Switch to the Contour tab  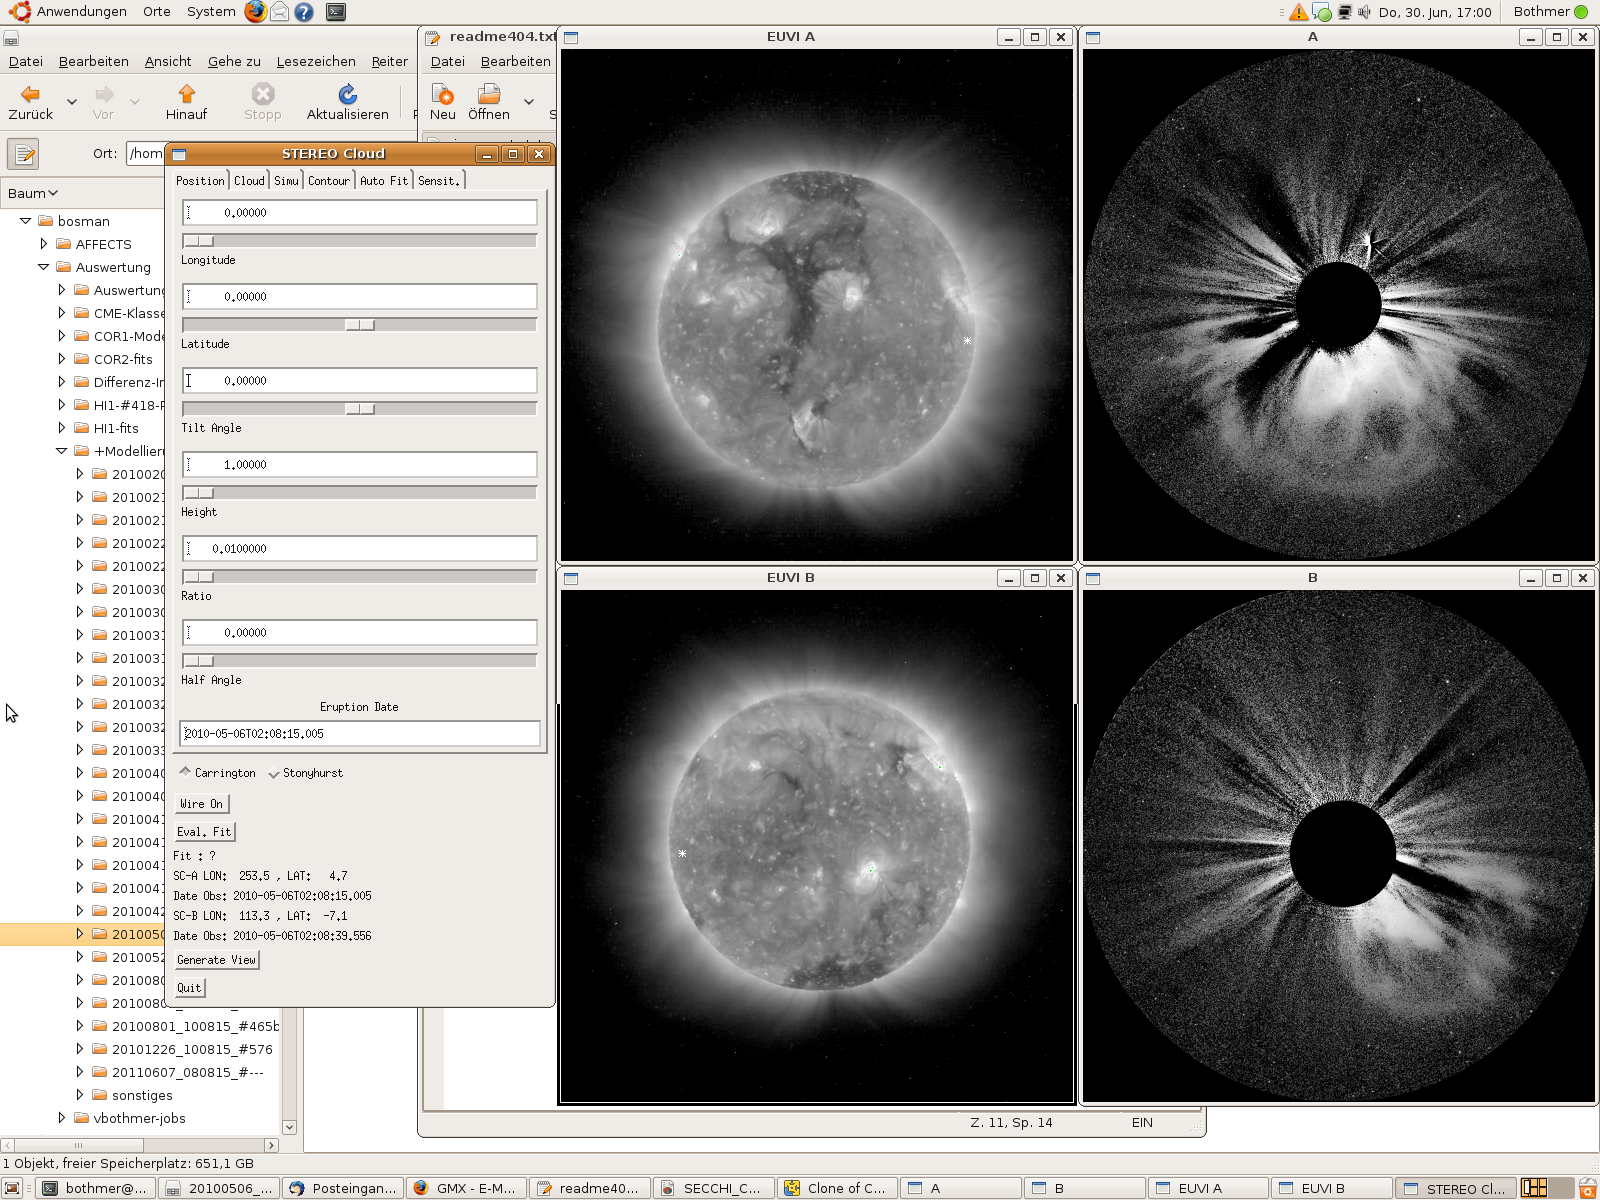(x=328, y=181)
